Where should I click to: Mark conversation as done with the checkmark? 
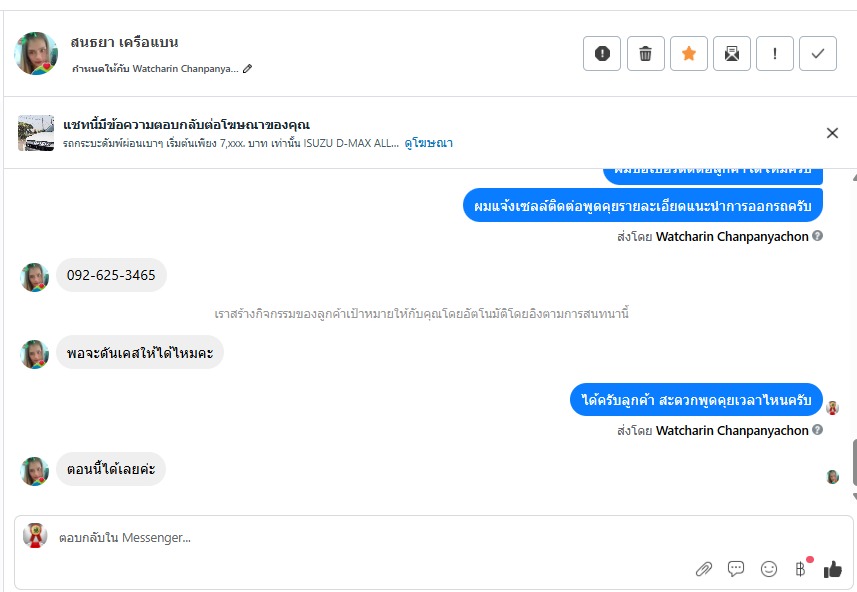818,54
